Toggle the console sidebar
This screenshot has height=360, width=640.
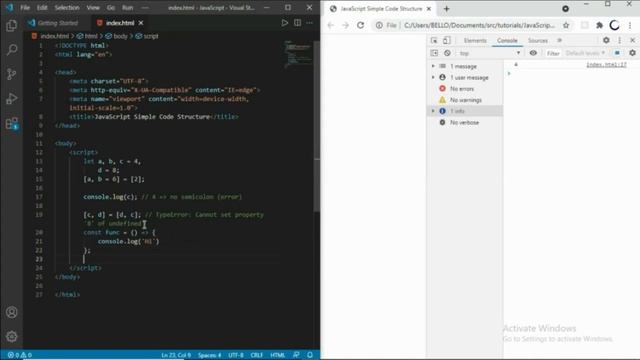434,53
